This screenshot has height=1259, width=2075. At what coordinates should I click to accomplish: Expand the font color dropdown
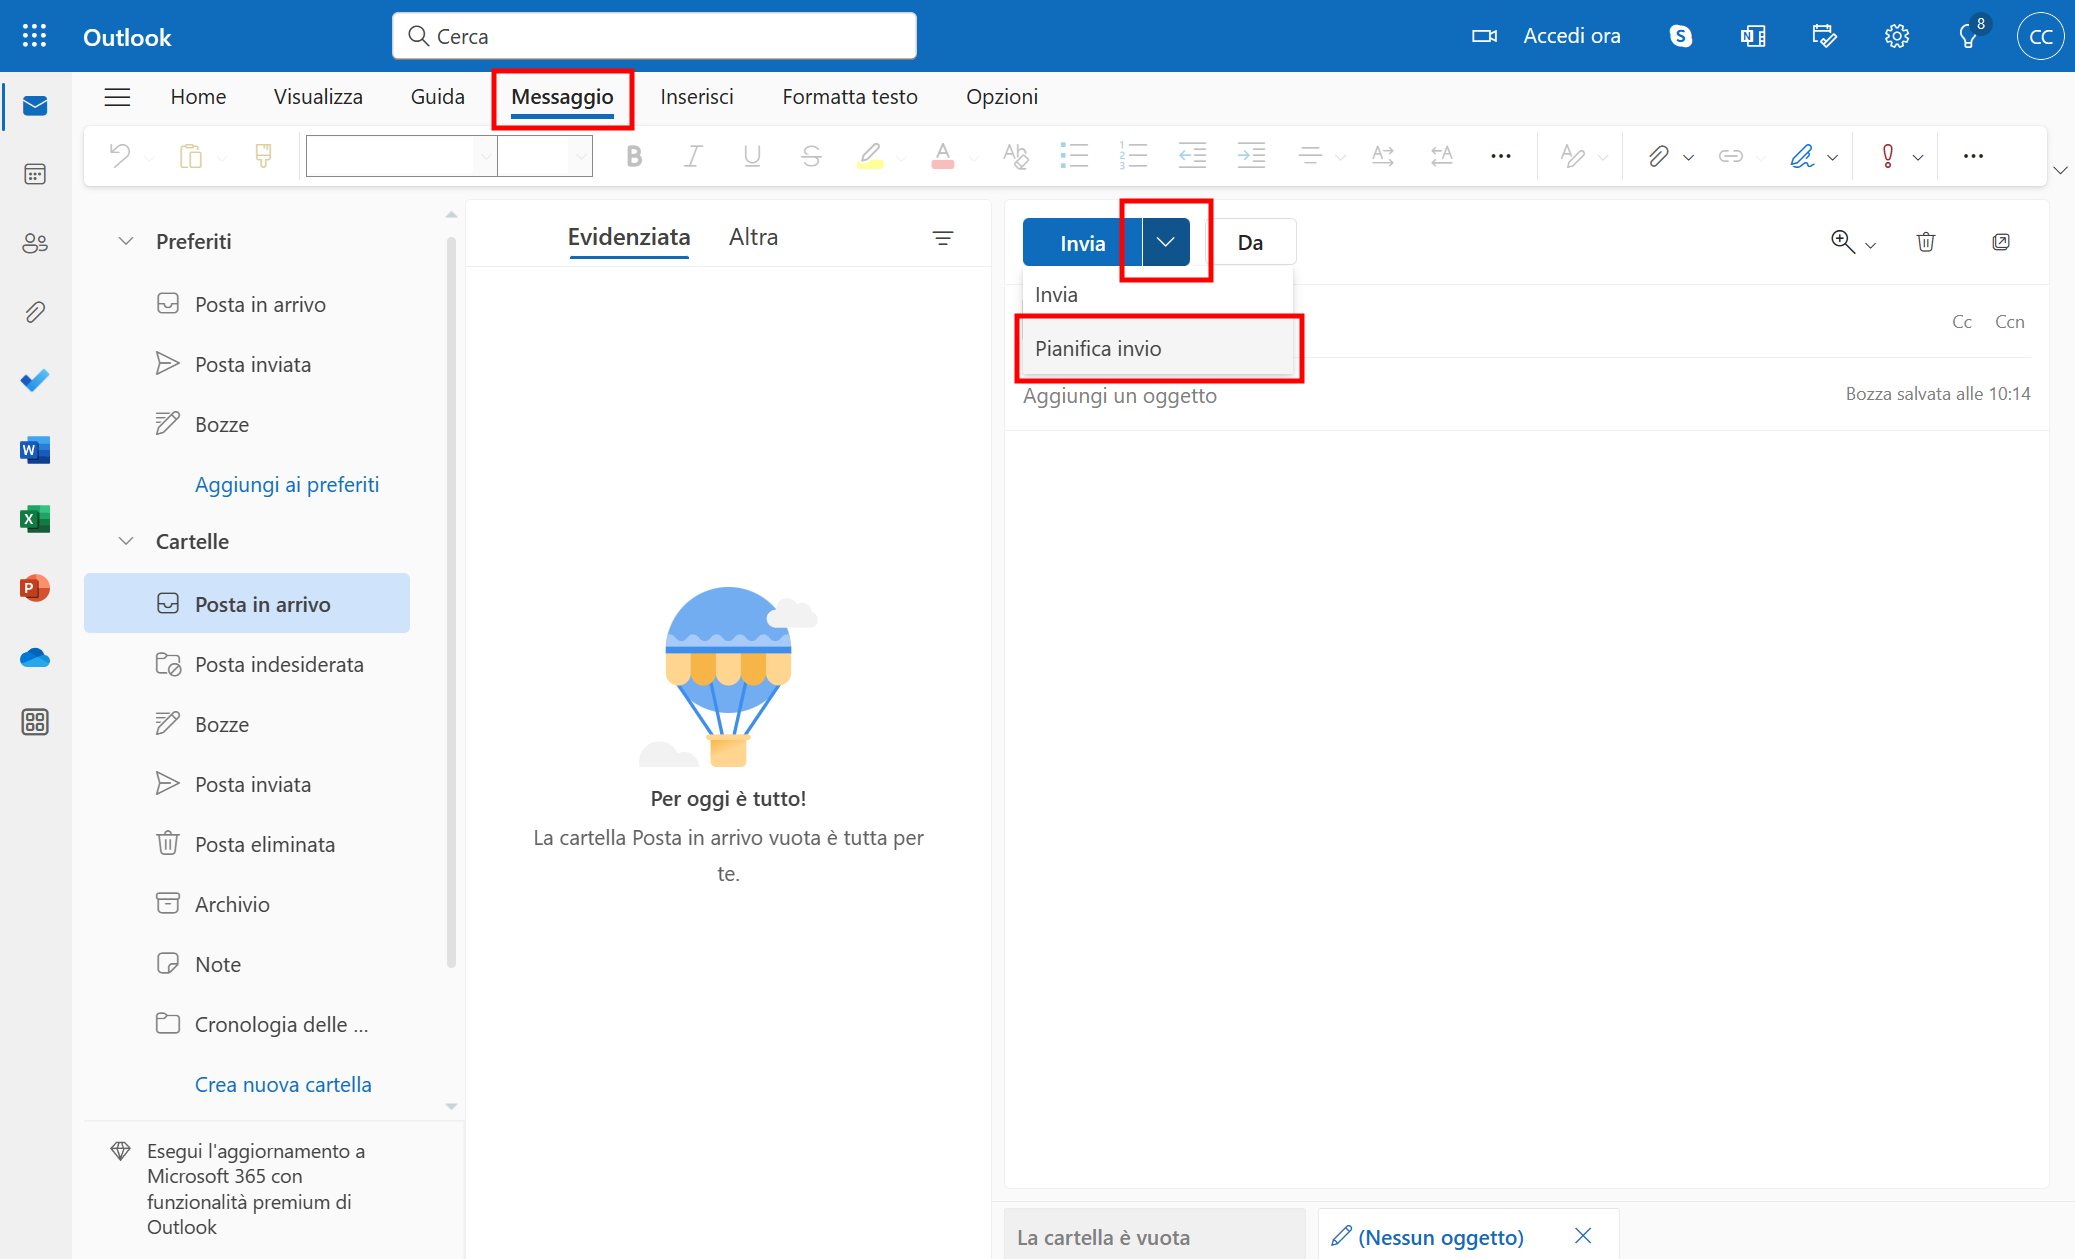click(x=973, y=156)
